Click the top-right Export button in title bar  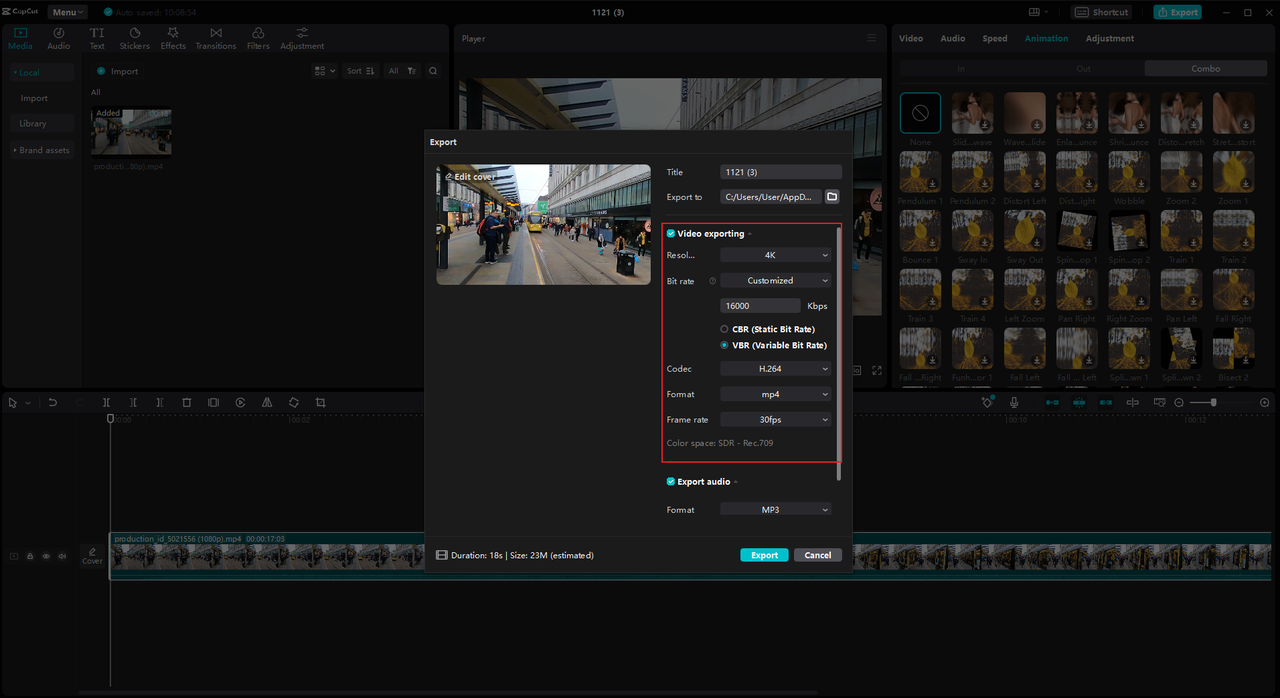(x=1177, y=12)
